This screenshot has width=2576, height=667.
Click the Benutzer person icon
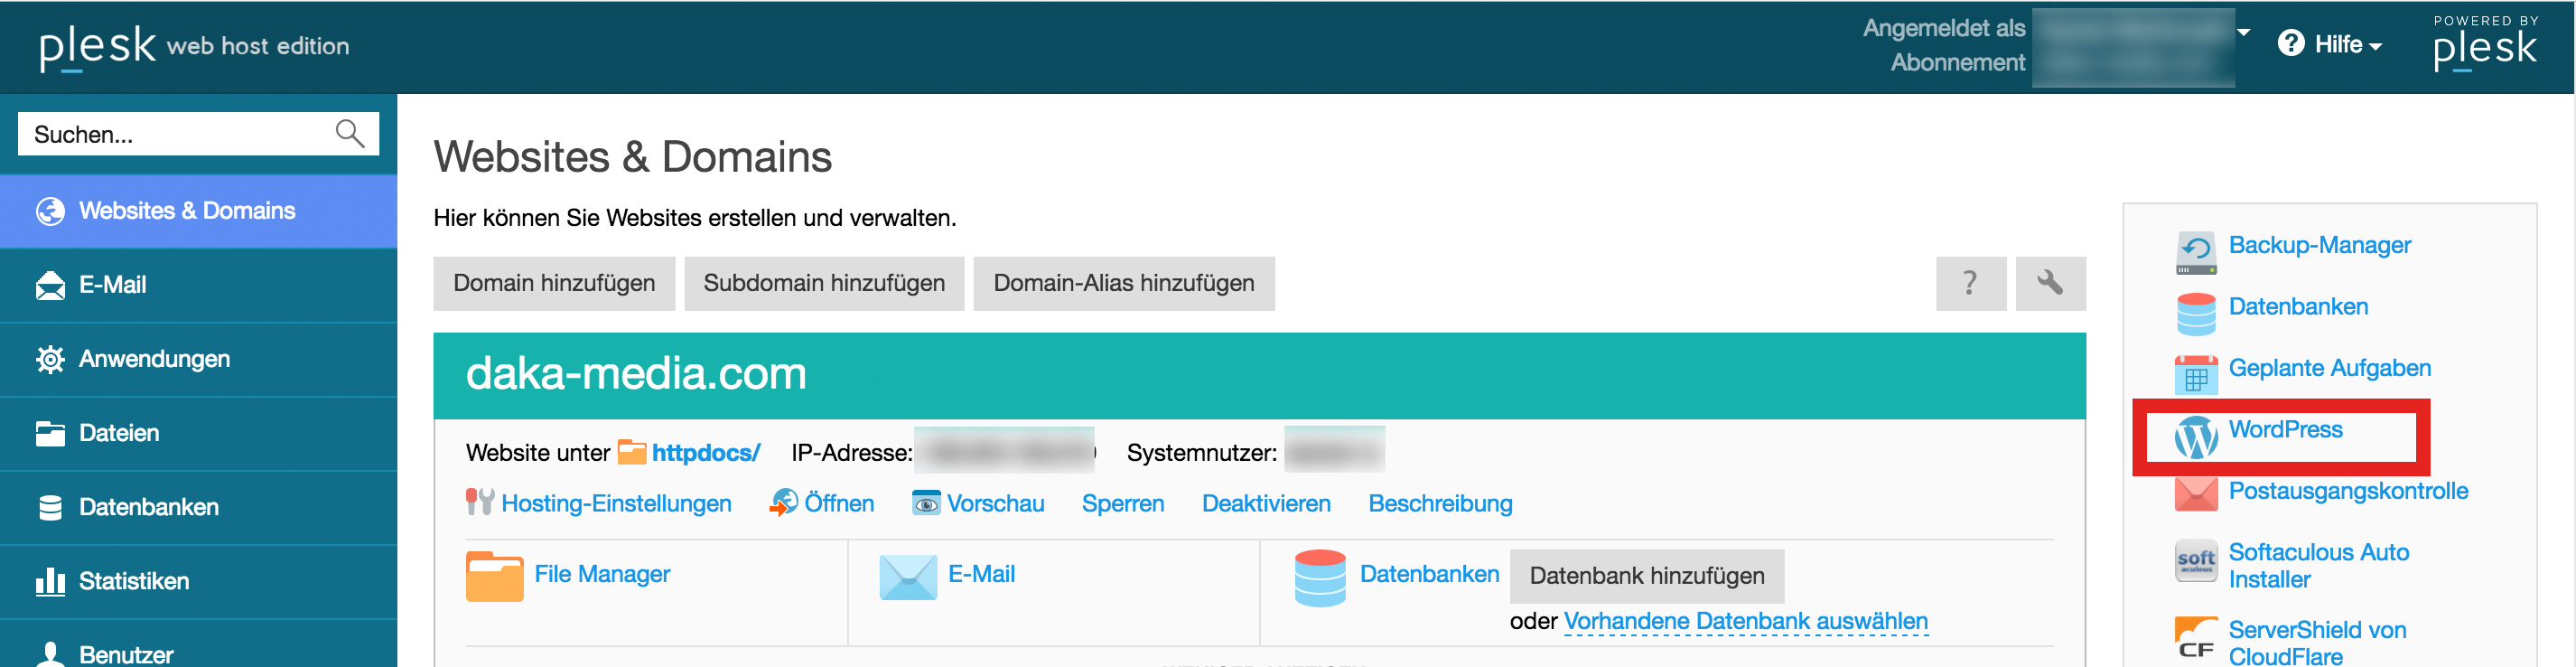click(x=50, y=654)
